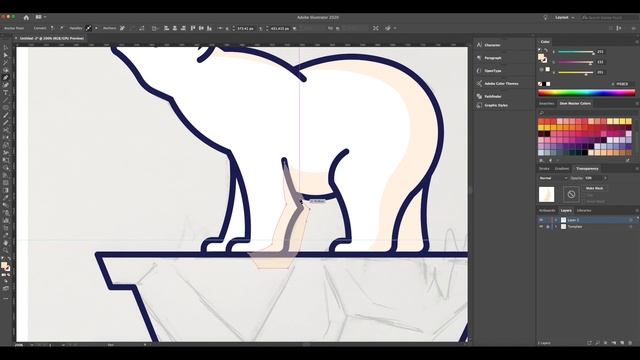Click the Fill and Stroke swatch in toolbar
Image resolution: width=640 pixels, height=360 pixels.
pos(6,267)
